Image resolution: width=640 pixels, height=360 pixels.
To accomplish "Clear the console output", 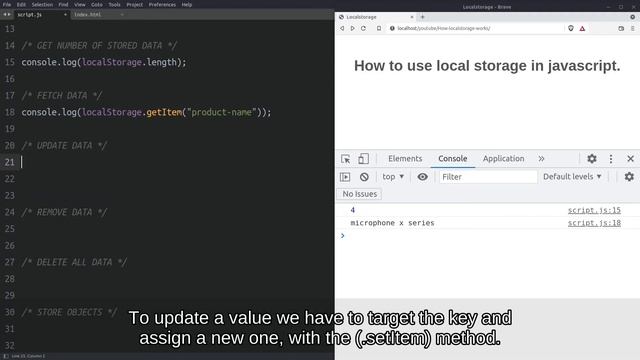I will tap(364, 177).
